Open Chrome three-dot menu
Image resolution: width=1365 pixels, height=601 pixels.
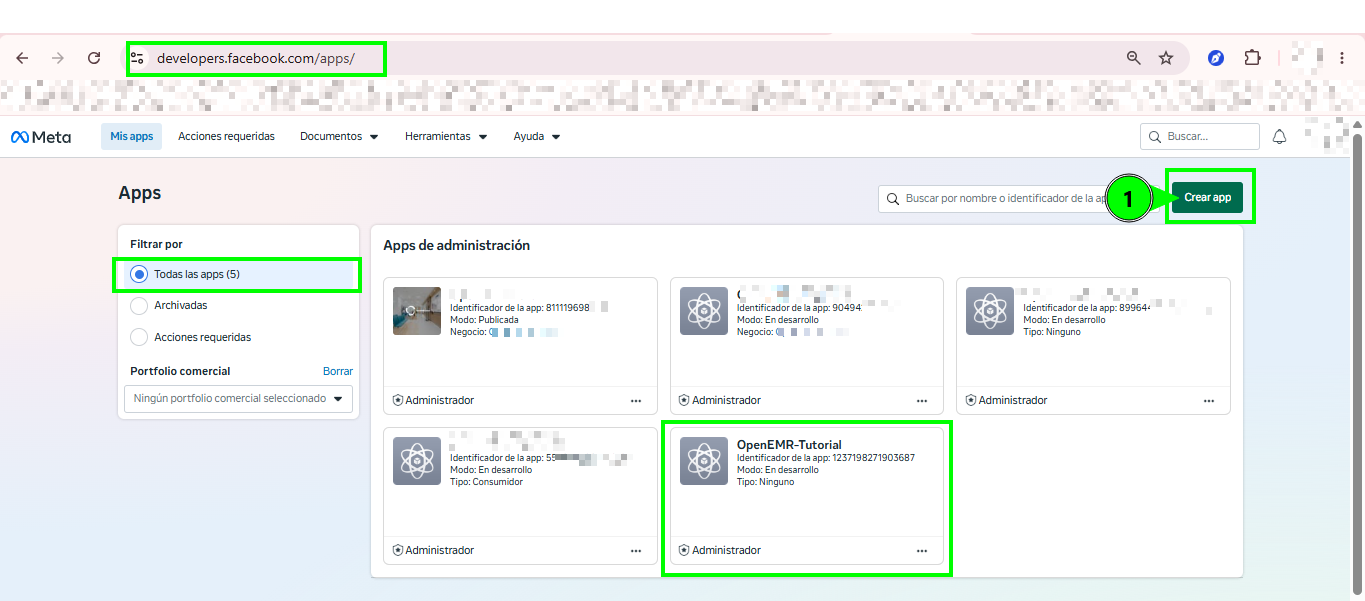tap(1342, 58)
